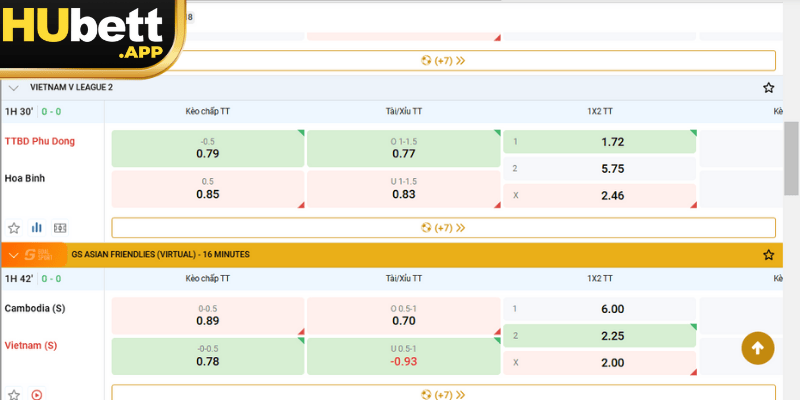Screen dimensions: 800x400
Task: Open TTBD Phu Dong team link
Action: pyautogui.click(x=40, y=141)
